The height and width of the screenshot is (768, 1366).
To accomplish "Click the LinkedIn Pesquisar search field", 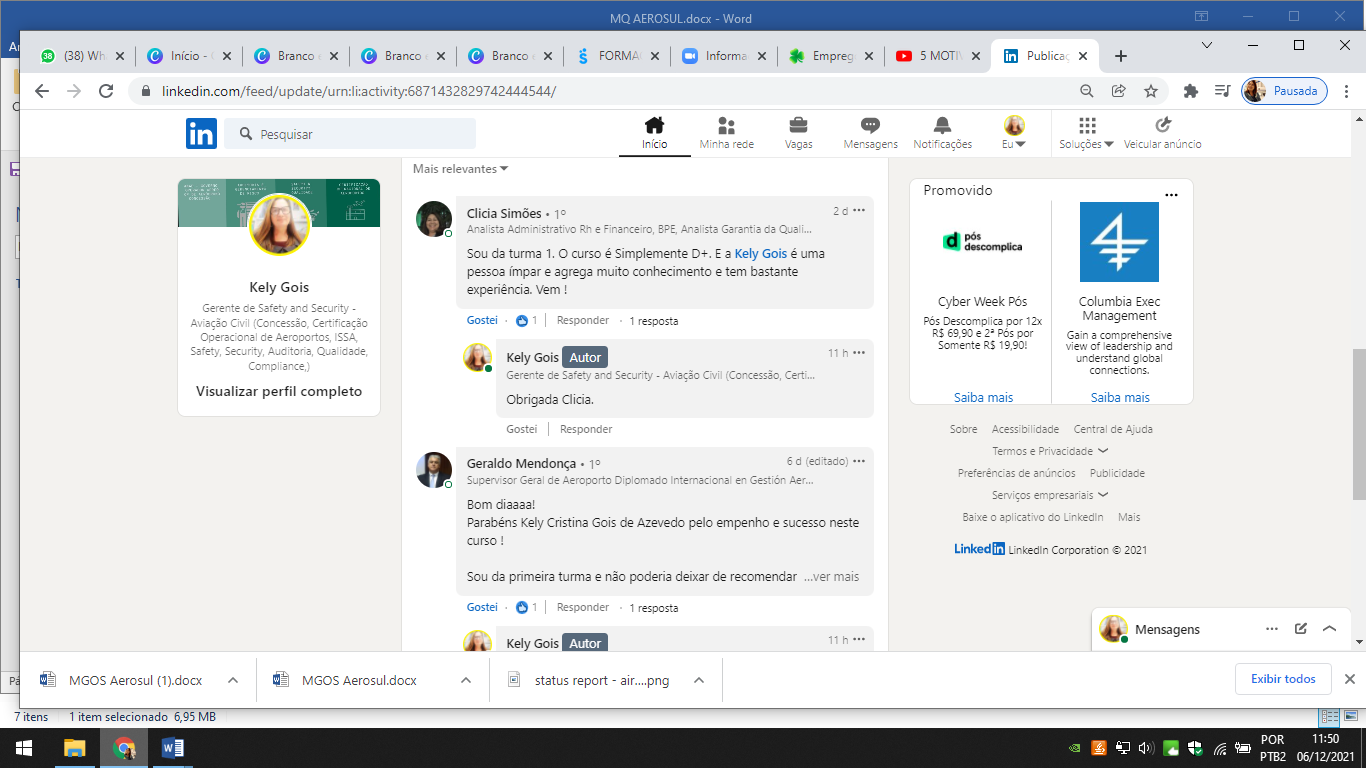I will point(350,134).
